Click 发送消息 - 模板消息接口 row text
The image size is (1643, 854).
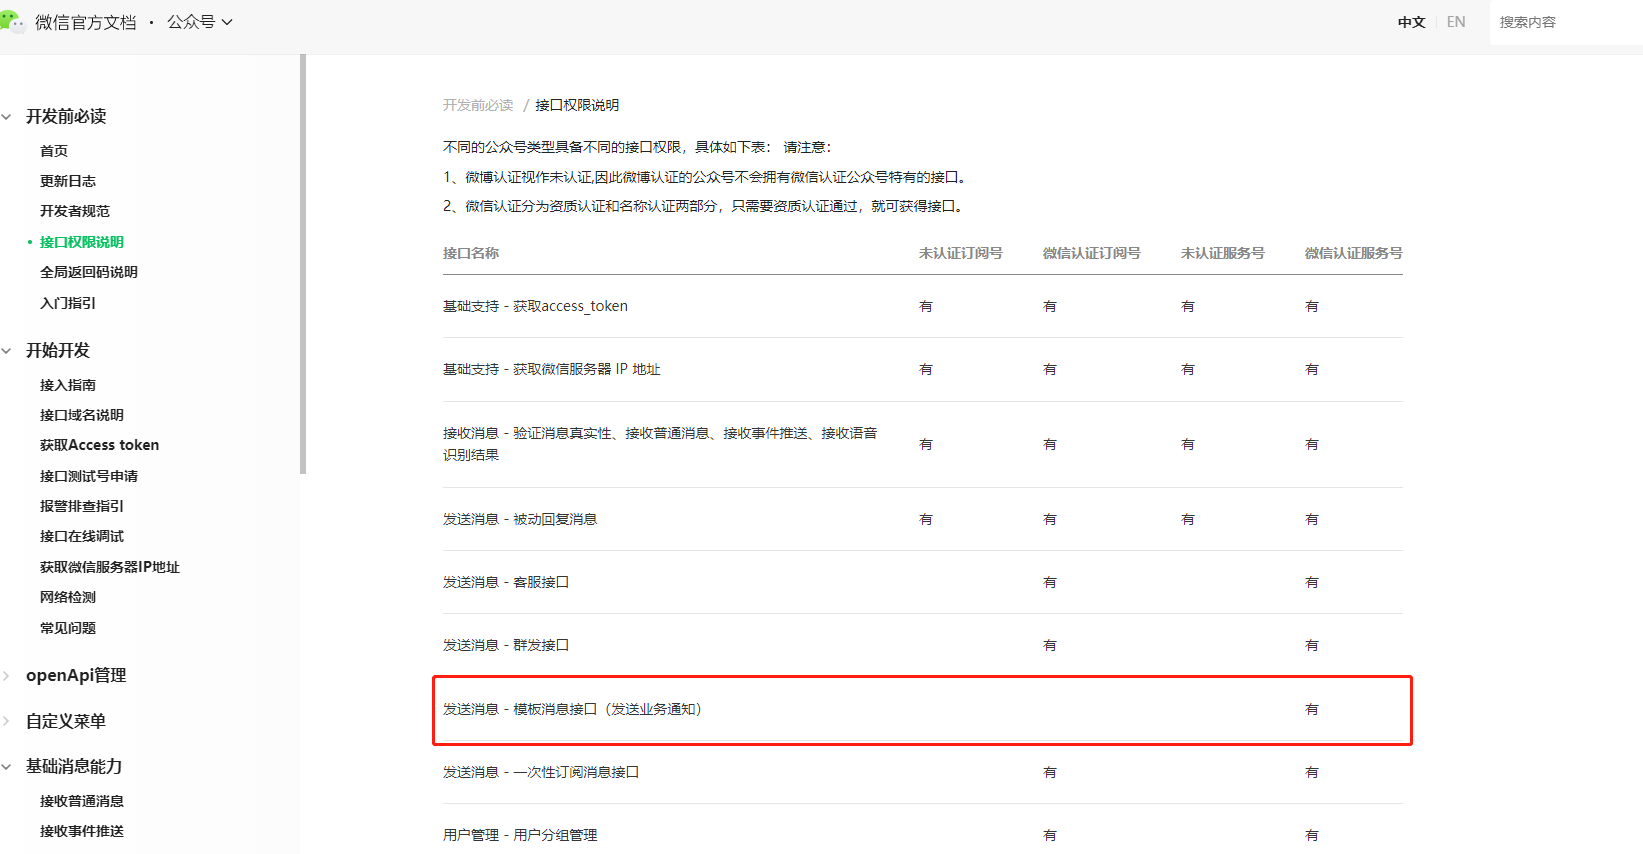click(x=573, y=709)
